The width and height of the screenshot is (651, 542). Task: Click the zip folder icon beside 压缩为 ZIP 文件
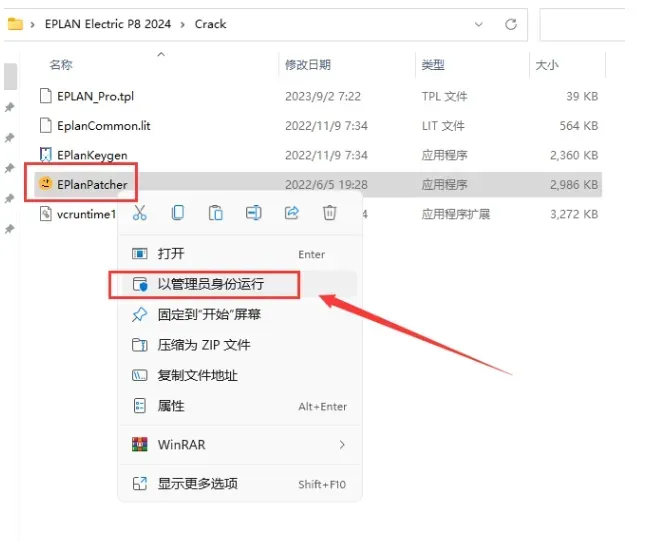[140, 345]
